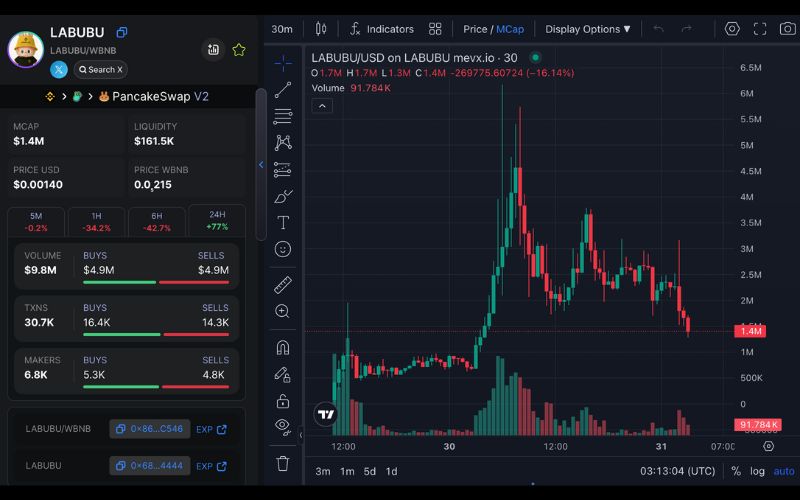Take a chart snapshot with camera icon

click(x=788, y=29)
